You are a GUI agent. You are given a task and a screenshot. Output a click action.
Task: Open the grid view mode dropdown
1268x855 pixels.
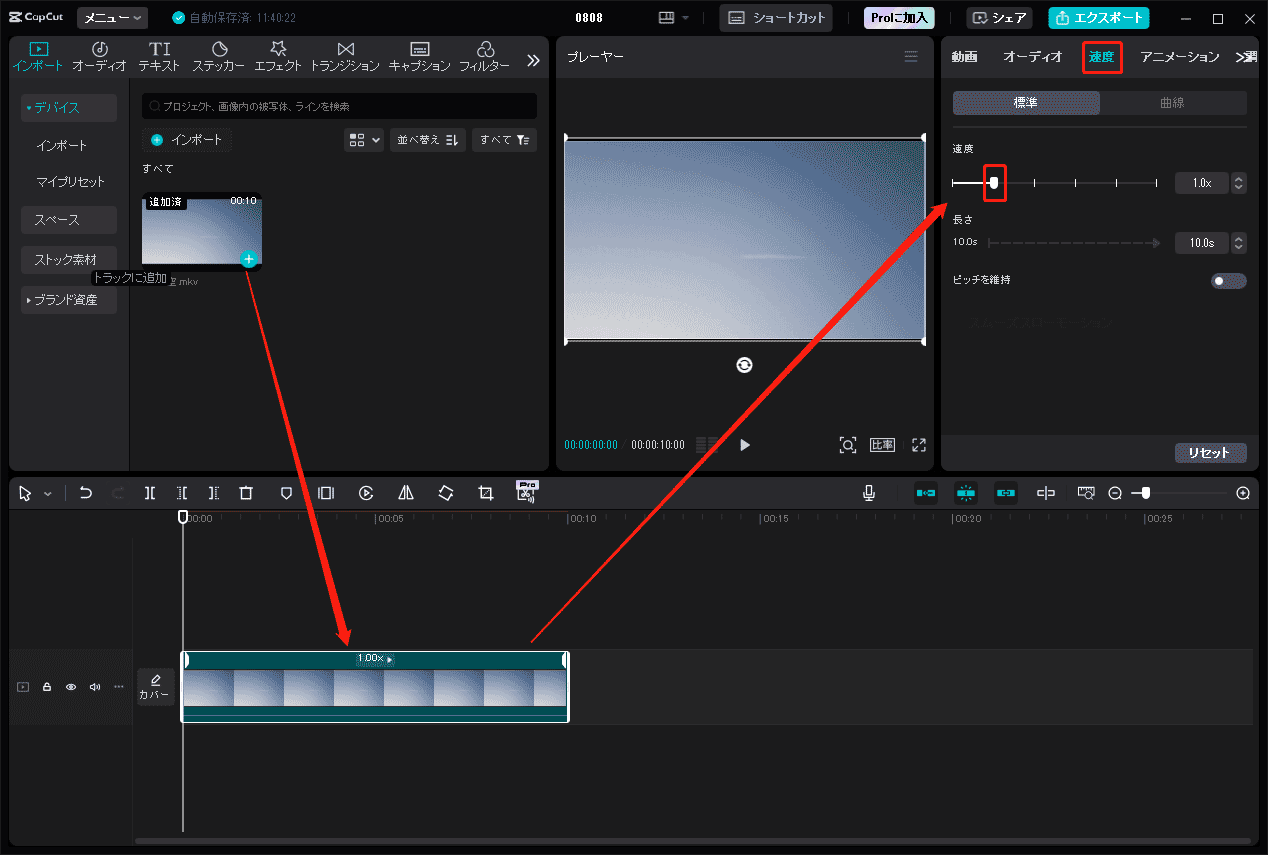(364, 140)
